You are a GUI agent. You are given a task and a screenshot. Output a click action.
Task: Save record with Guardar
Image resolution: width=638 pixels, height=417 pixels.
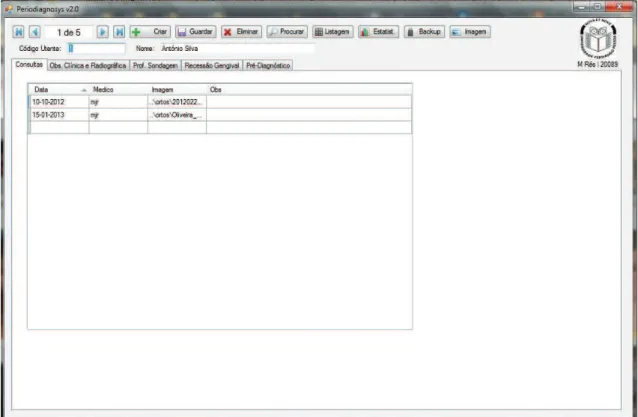point(195,32)
